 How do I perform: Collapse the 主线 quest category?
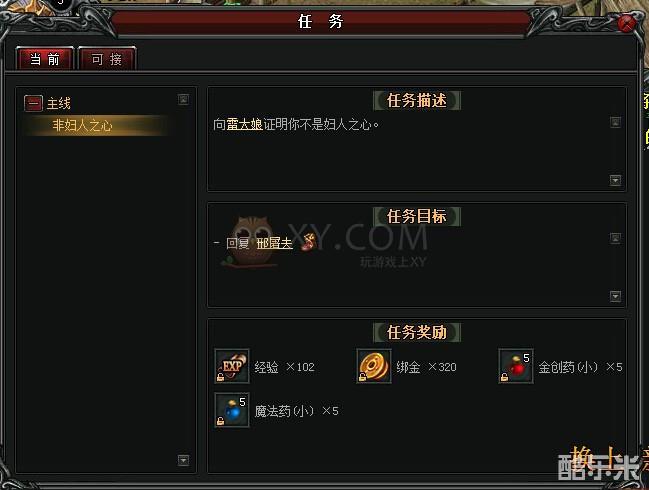33,103
